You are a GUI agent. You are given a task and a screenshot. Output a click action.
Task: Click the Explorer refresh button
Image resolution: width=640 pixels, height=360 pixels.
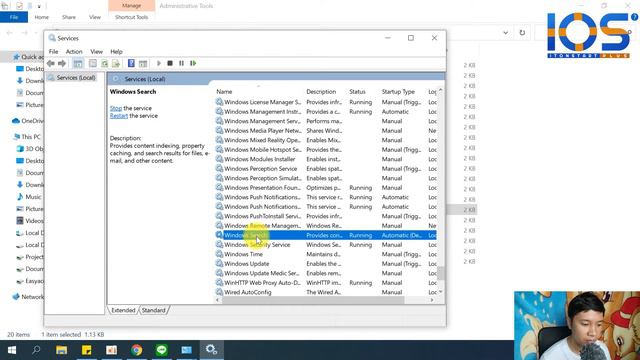tap(522, 33)
